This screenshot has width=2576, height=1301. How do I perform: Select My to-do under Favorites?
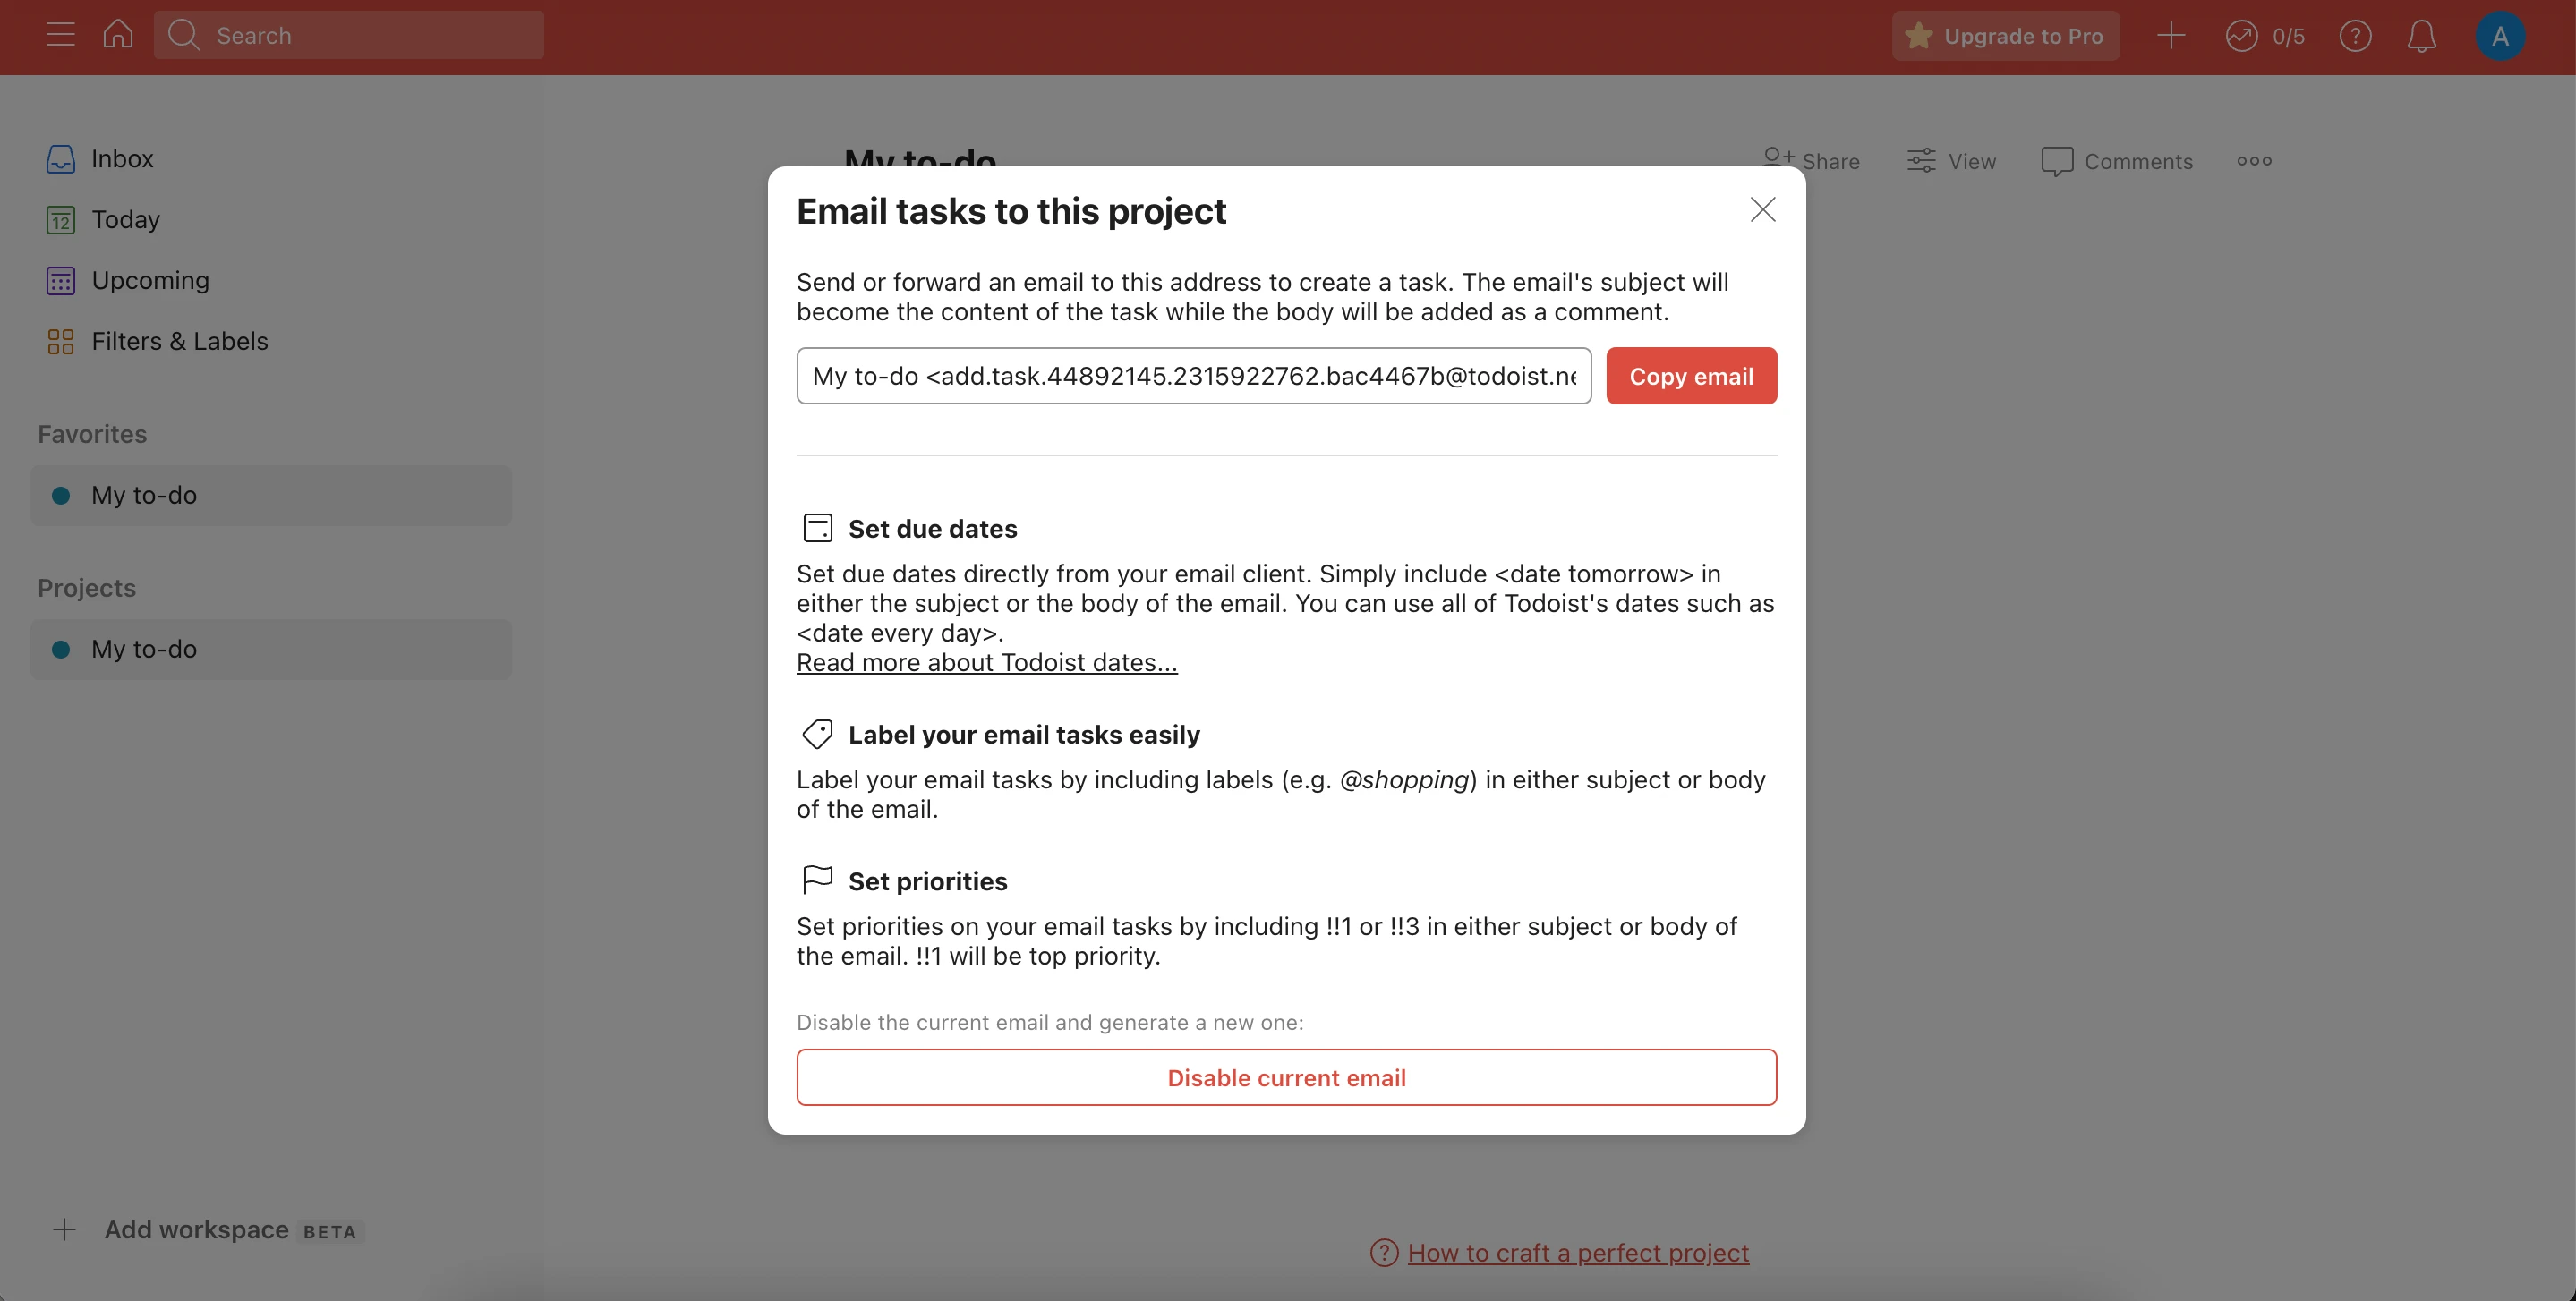point(144,496)
